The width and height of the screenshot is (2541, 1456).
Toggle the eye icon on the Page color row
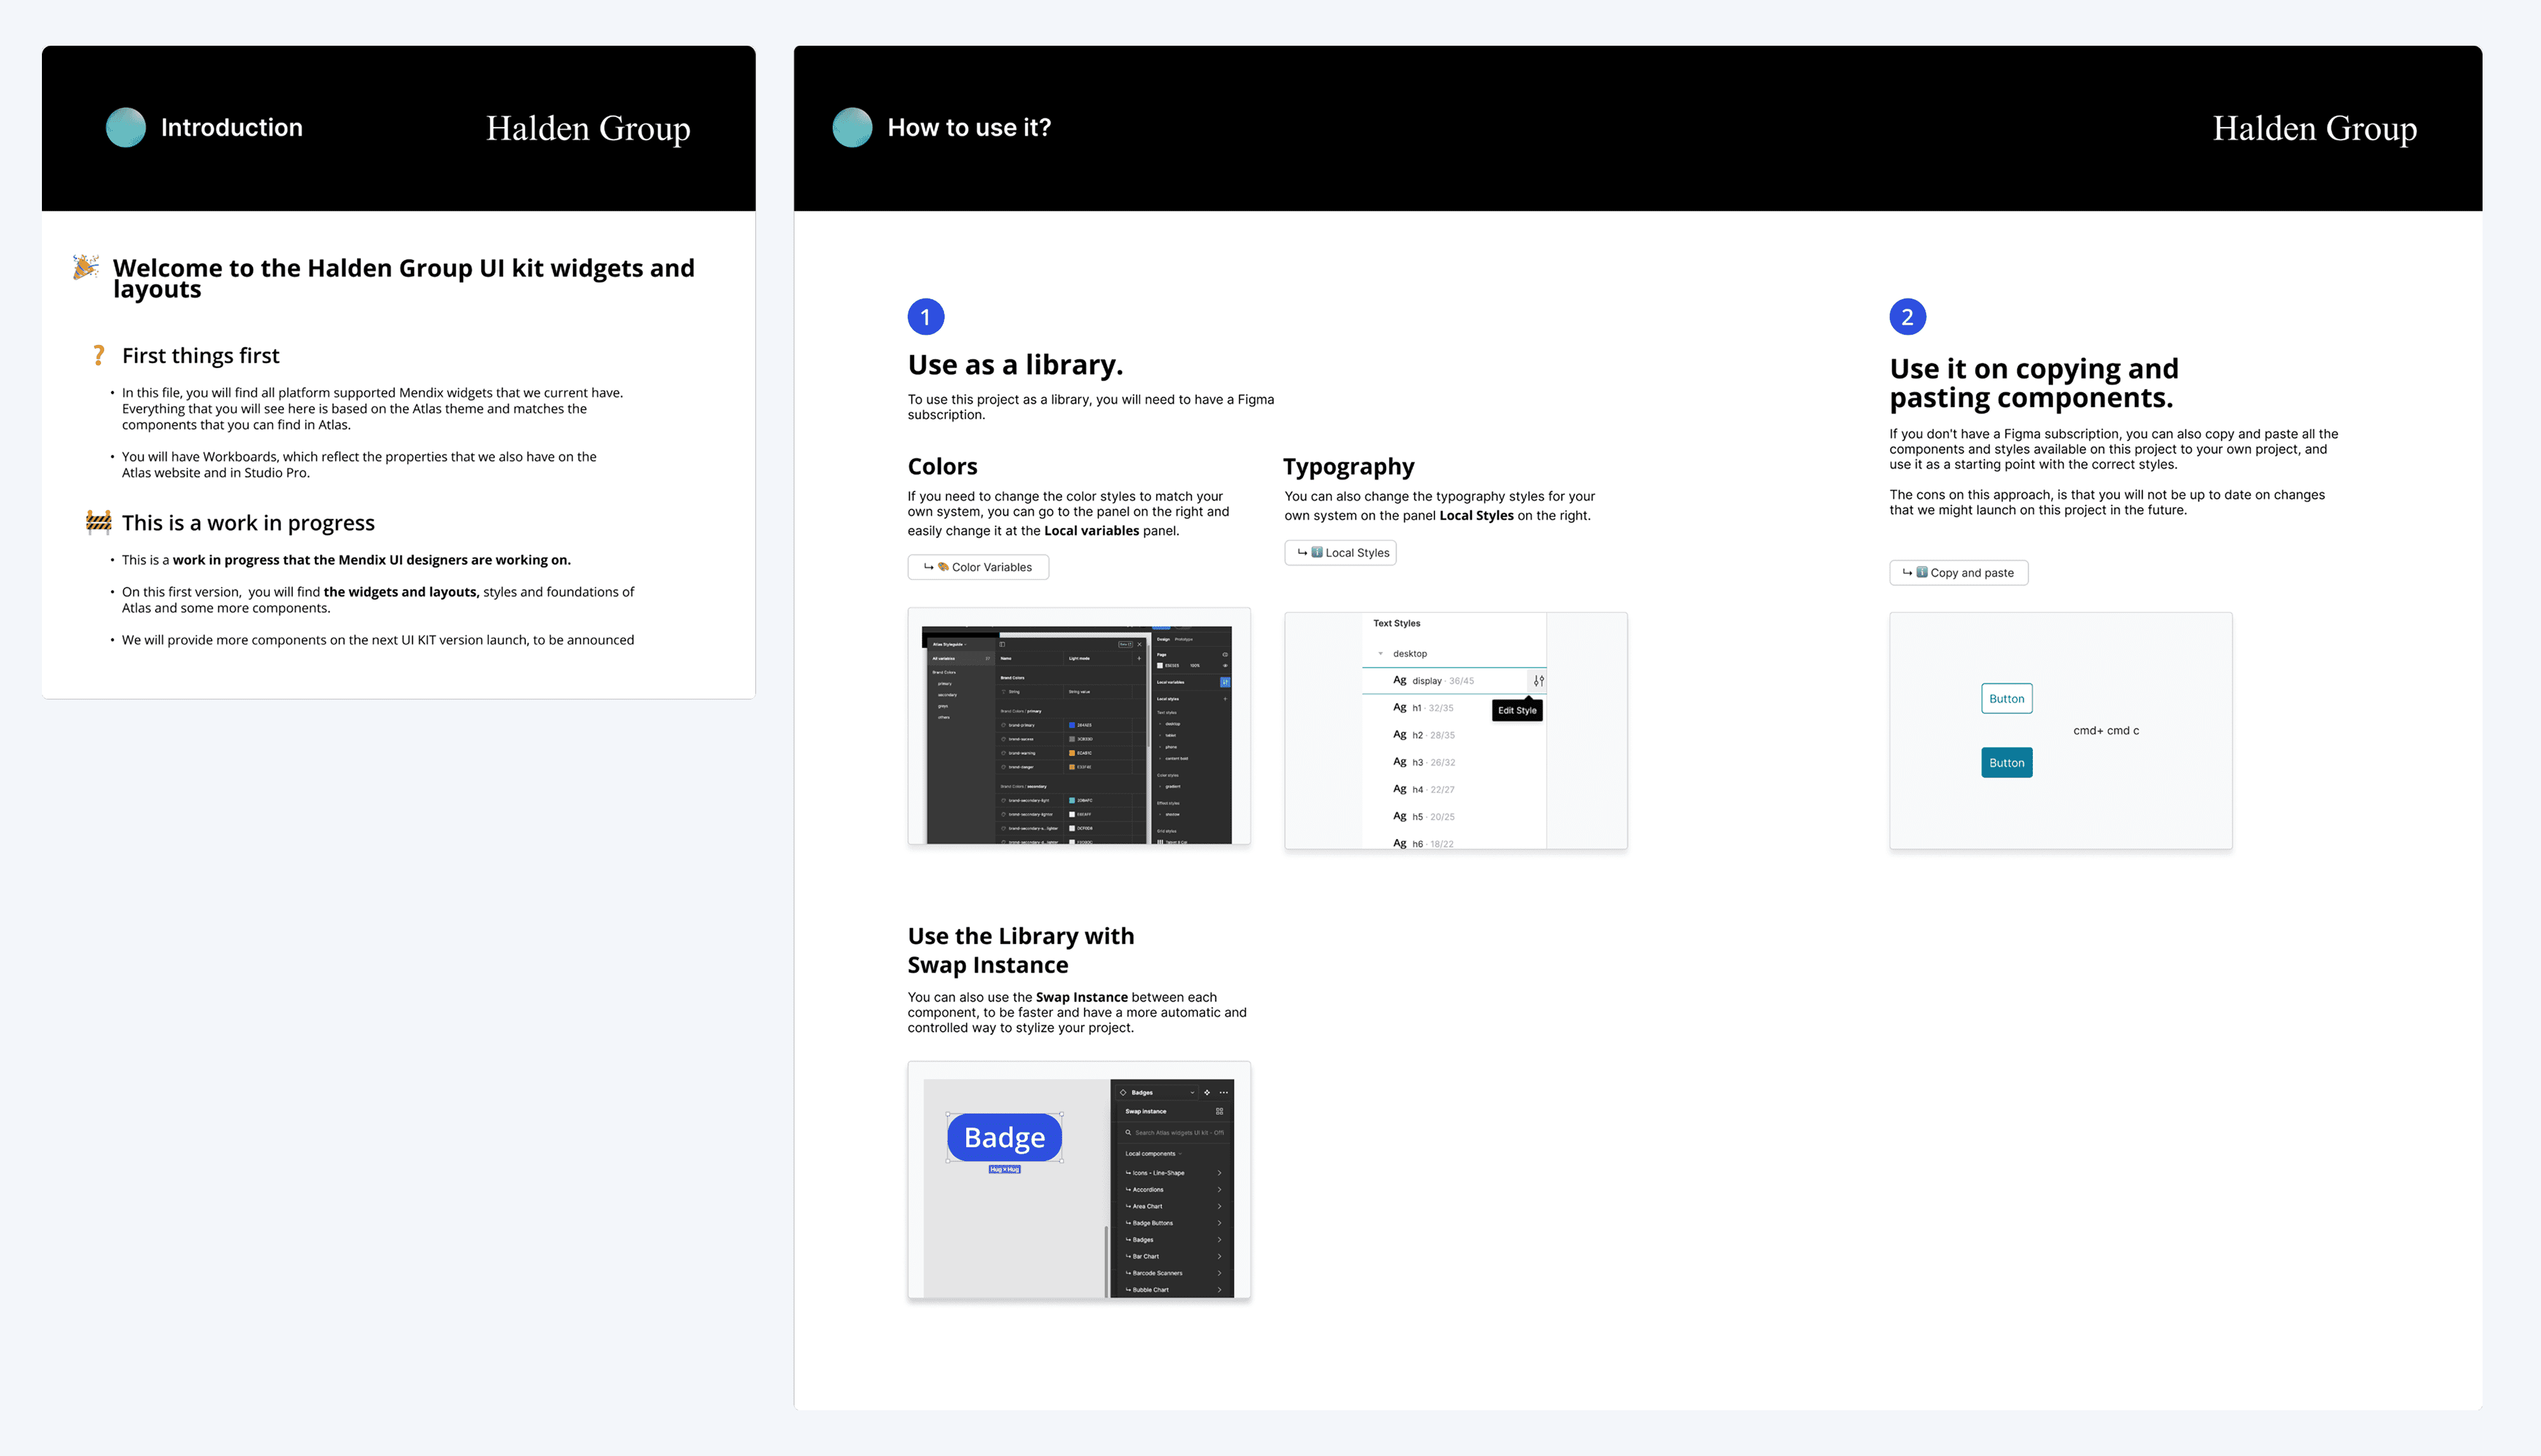coord(1226,666)
